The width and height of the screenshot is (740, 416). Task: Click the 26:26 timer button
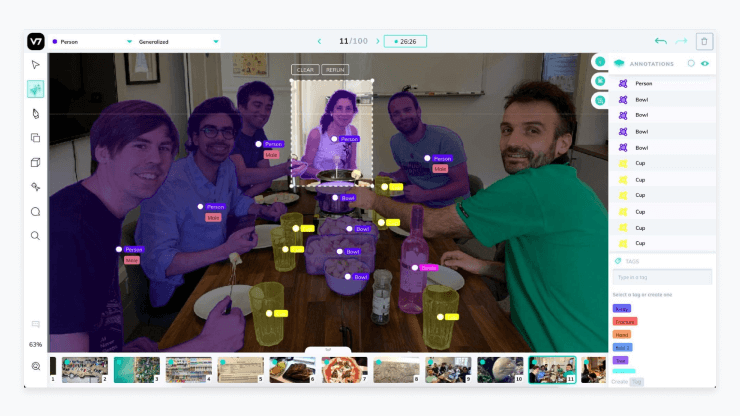pyautogui.click(x=405, y=42)
